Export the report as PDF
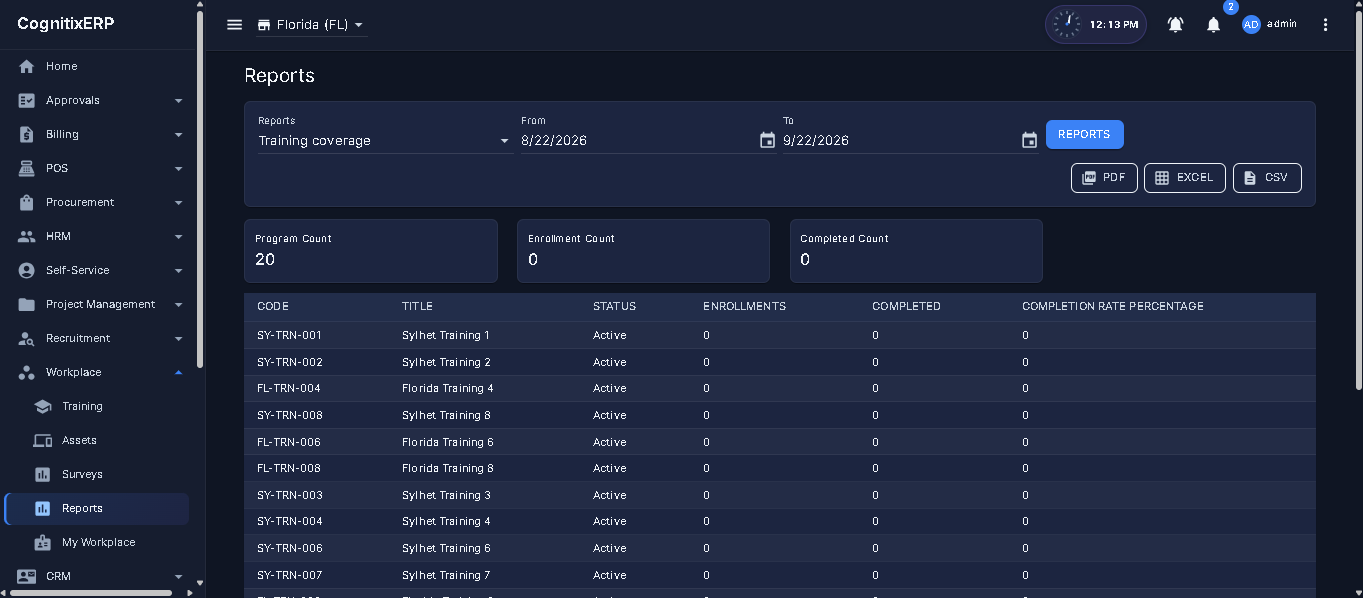Viewport: 1363px width, 598px height. [x=1104, y=178]
